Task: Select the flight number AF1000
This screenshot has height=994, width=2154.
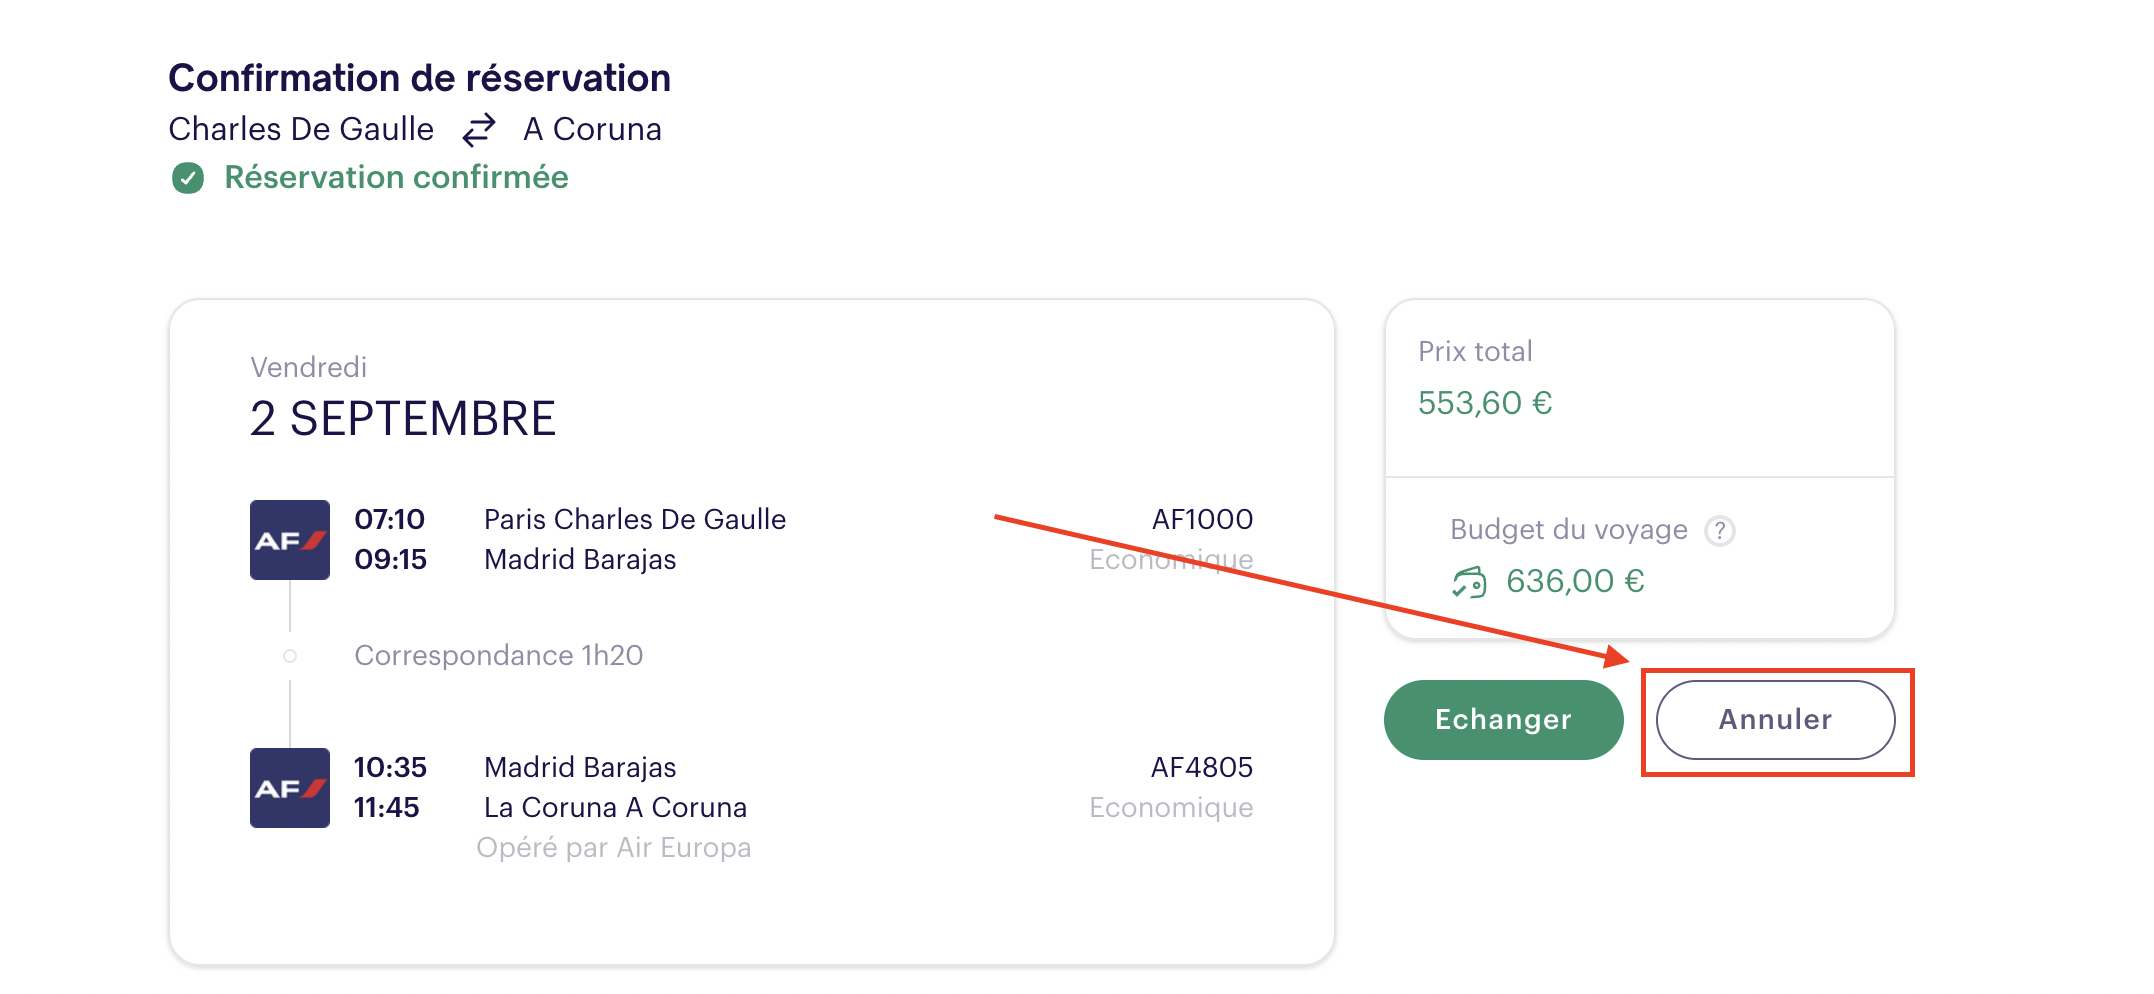Action: pyautogui.click(x=1202, y=520)
